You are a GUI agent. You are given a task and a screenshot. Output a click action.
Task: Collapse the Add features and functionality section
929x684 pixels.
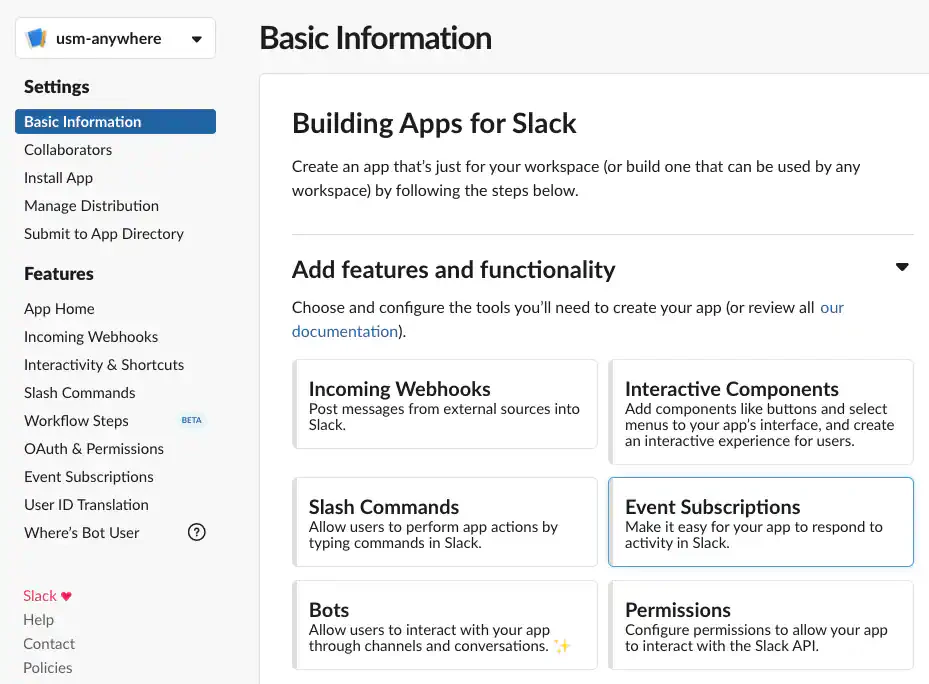[x=902, y=268]
